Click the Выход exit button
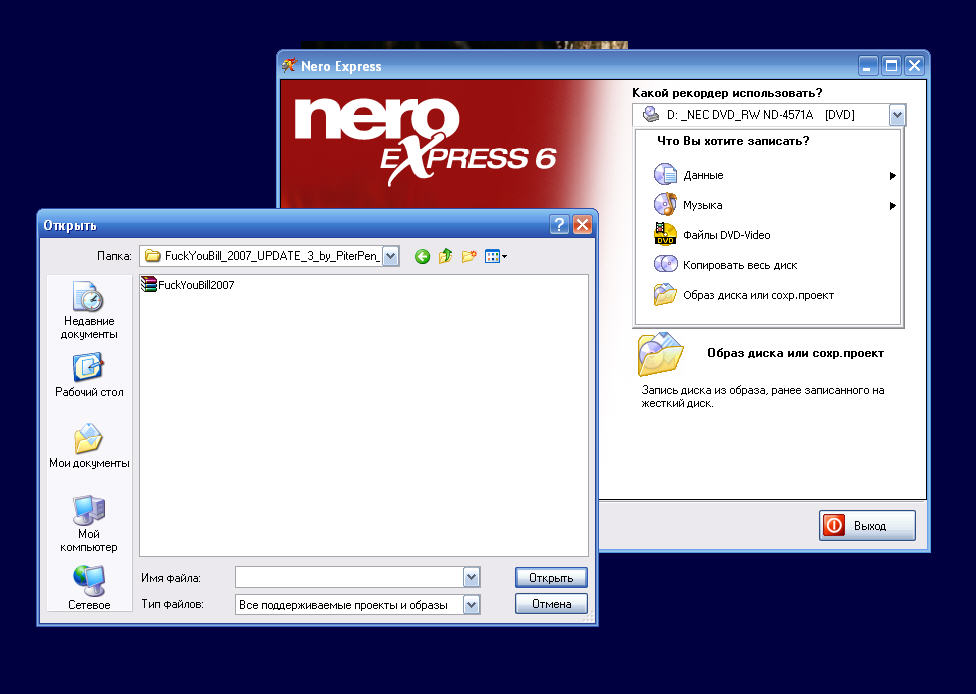Screen dimensions: 976x694 pyautogui.click(x=867, y=526)
